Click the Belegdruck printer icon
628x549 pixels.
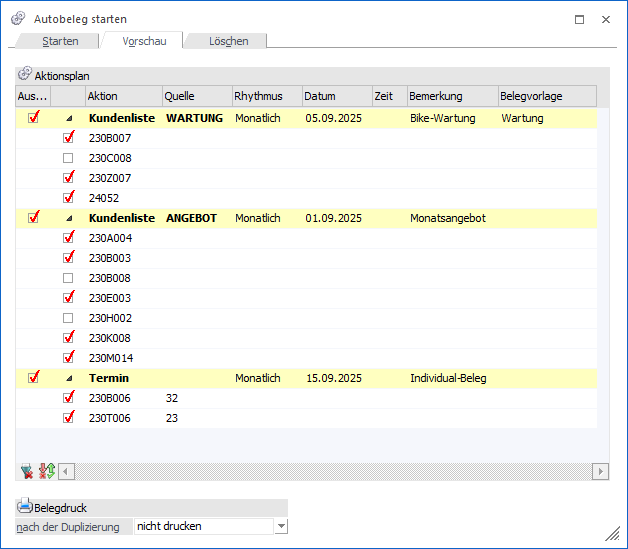tap(25, 506)
